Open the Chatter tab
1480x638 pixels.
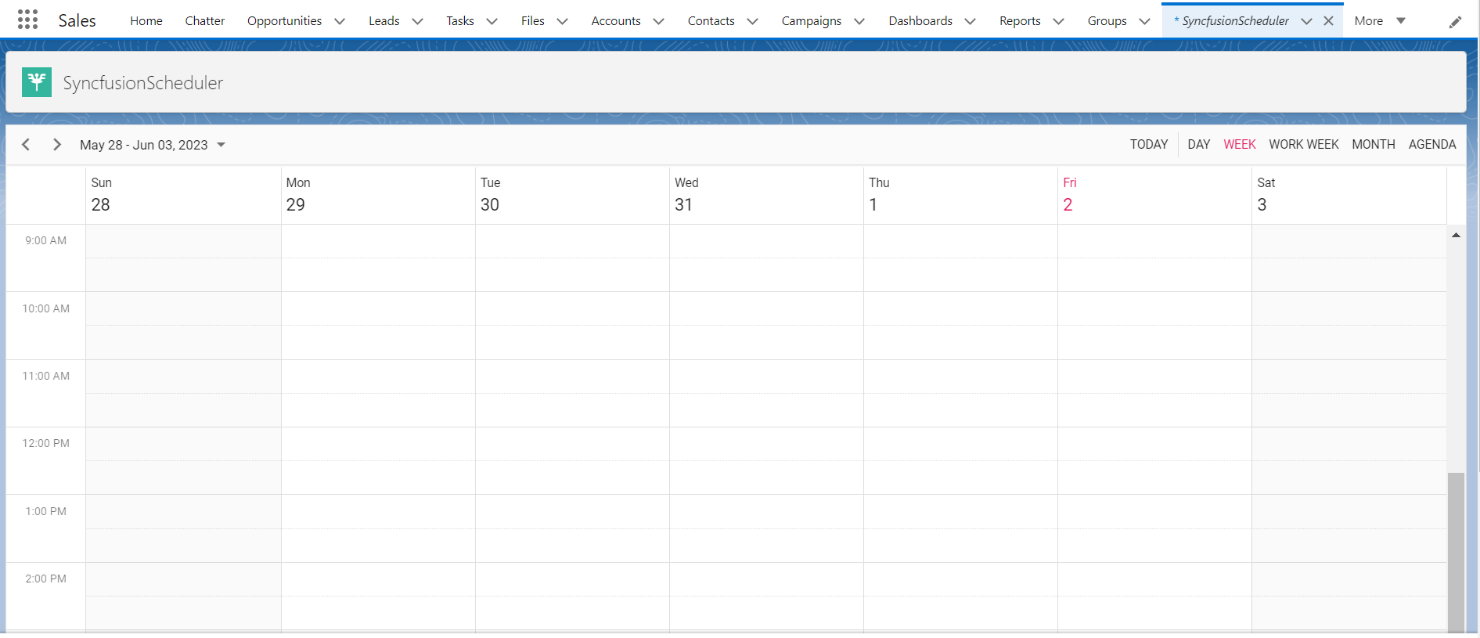point(205,20)
